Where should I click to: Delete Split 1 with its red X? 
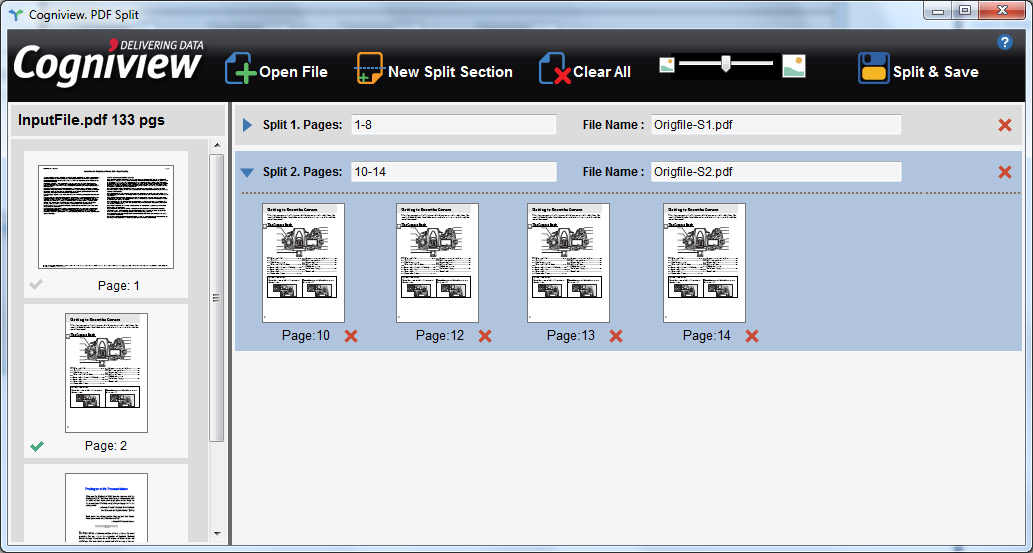point(1005,125)
